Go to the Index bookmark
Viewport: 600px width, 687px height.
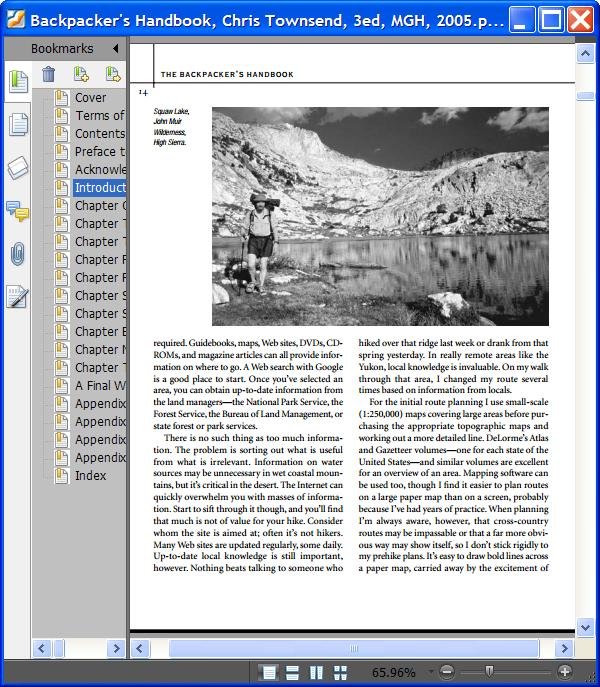90,475
